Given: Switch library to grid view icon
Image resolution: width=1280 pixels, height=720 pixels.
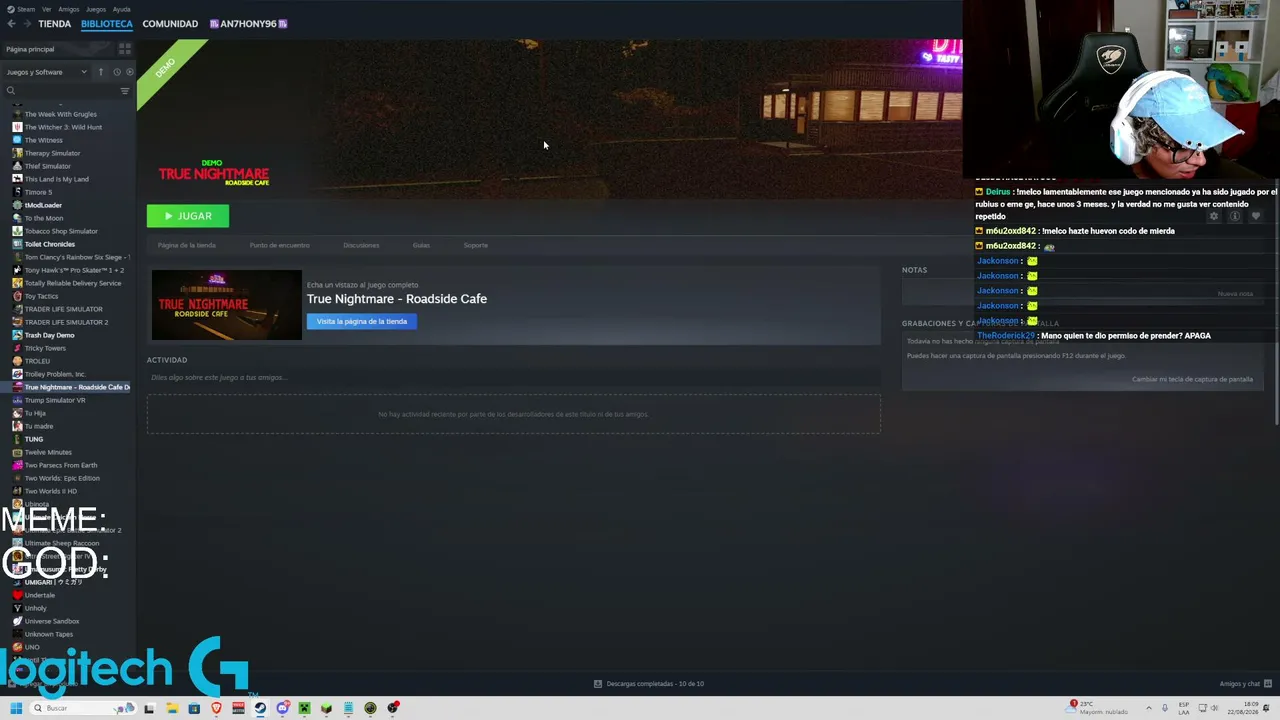Looking at the screenshot, I should tap(125, 48).
